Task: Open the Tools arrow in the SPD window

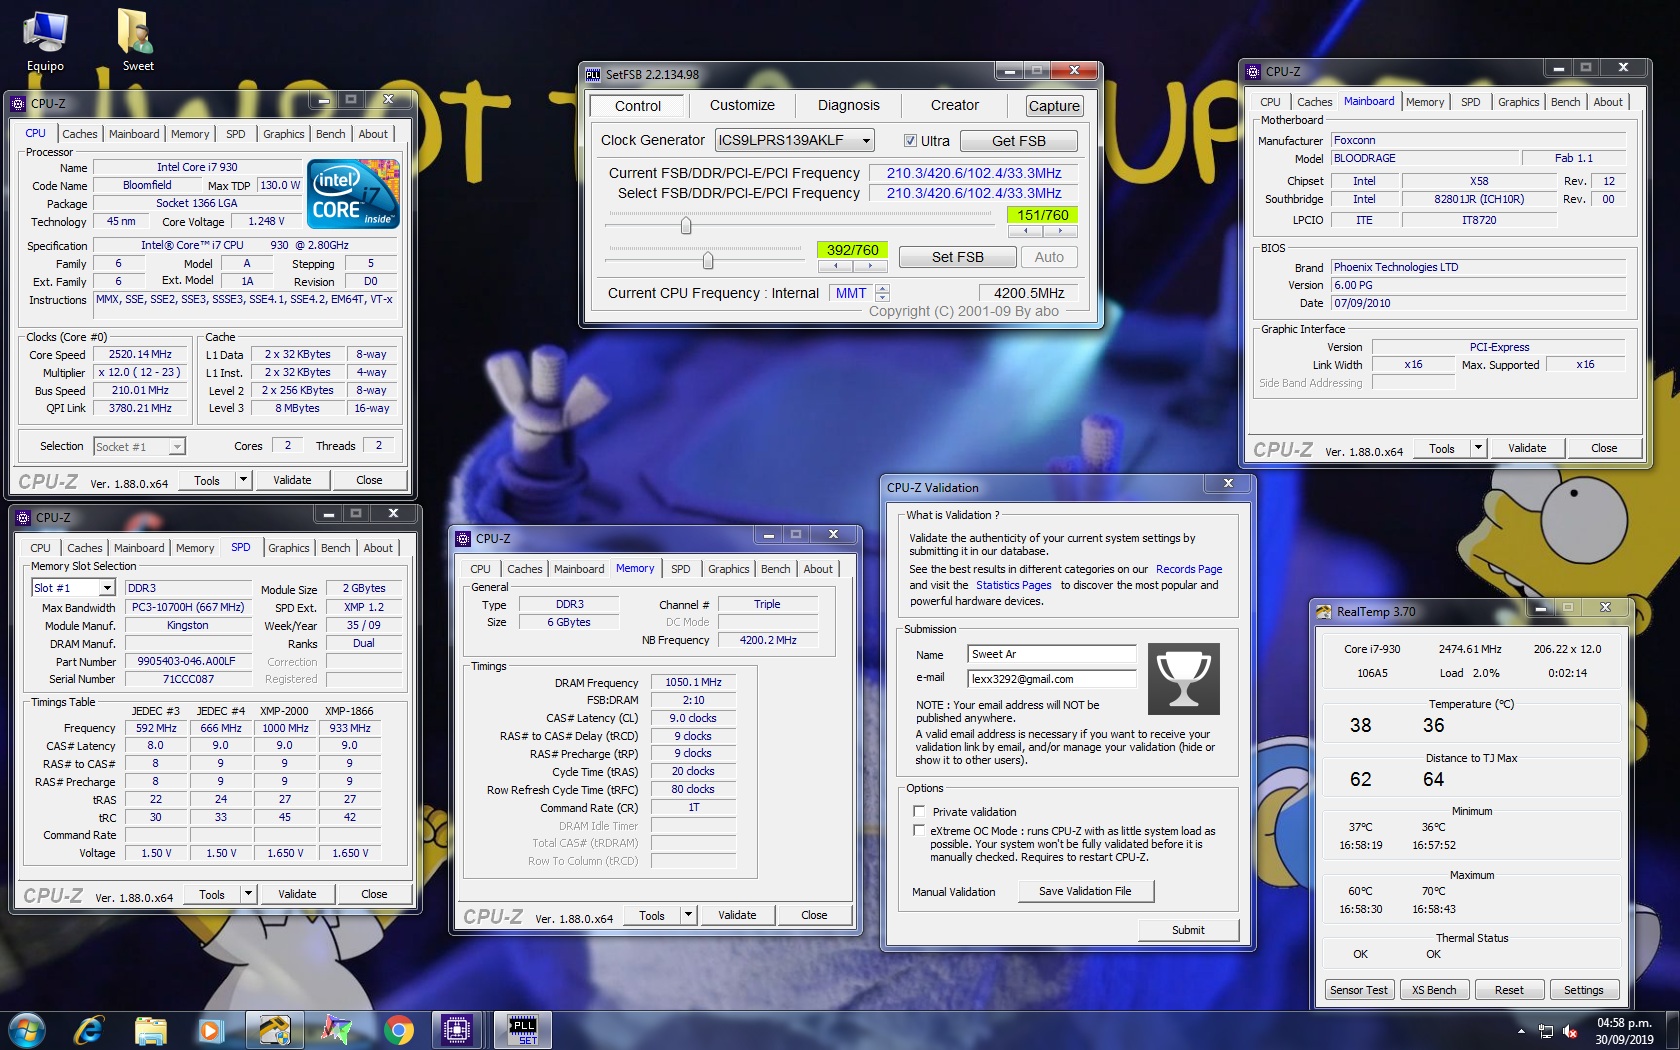Action: pyautogui.click(x=248, y=894)
